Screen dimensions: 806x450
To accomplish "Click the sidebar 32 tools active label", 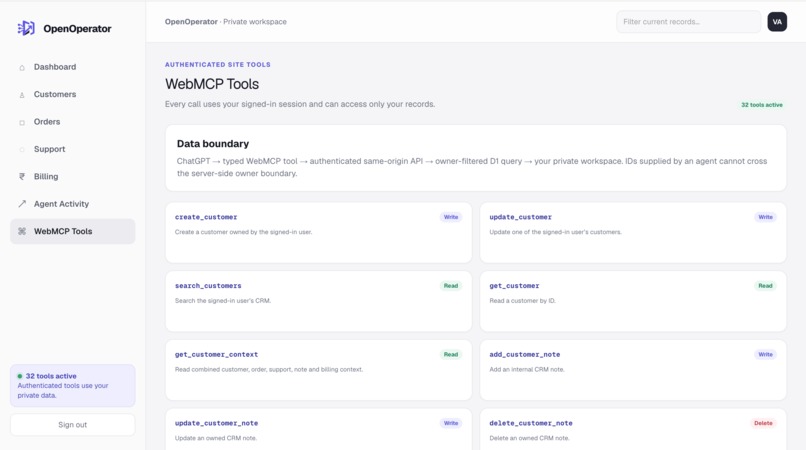I will (51, 376).
